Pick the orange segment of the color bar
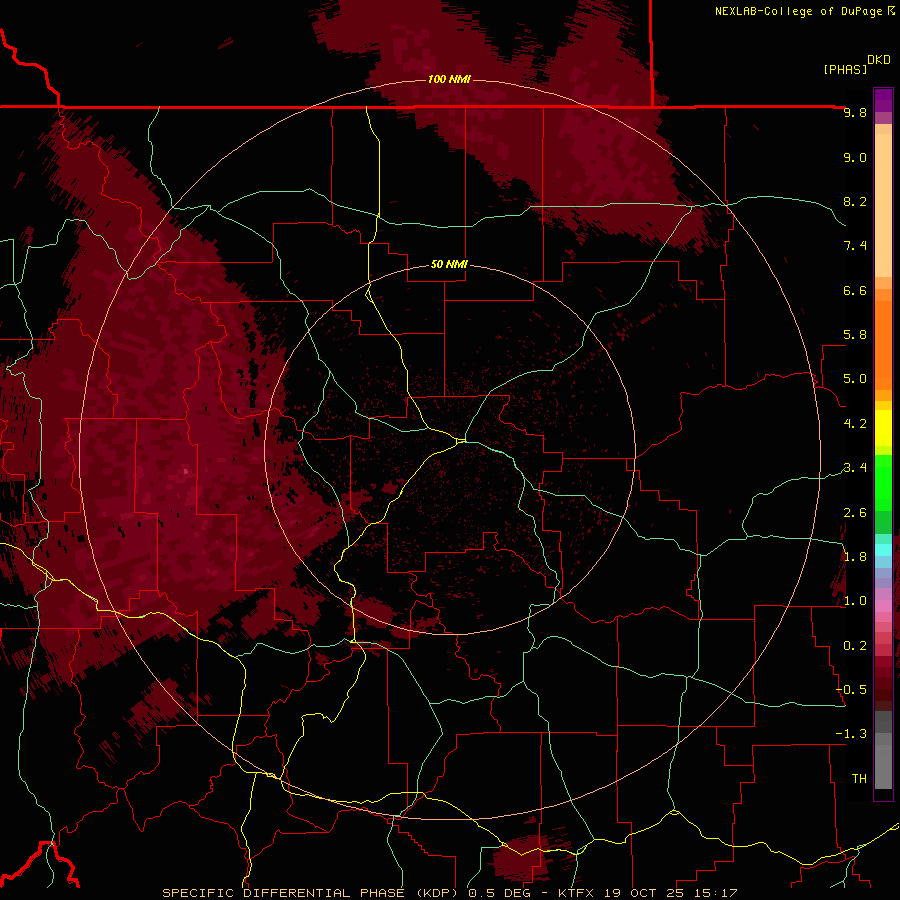 pyautogui.click(x=883, y=346)
